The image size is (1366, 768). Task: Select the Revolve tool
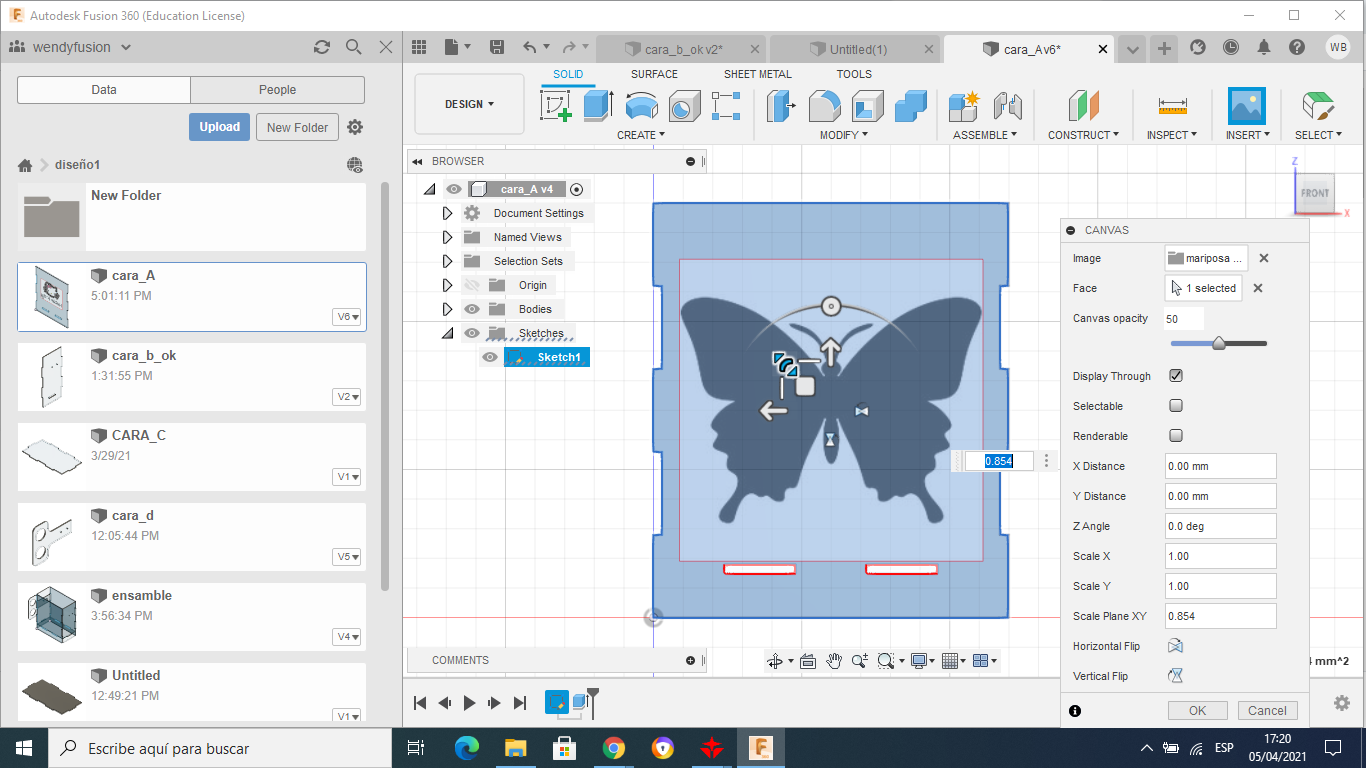[641, 106]
